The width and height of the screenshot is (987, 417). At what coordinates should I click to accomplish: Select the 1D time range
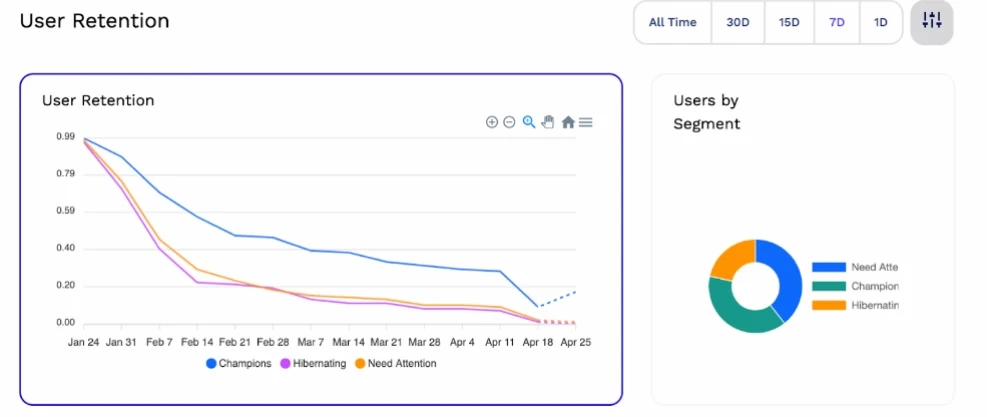pos(881,23)
